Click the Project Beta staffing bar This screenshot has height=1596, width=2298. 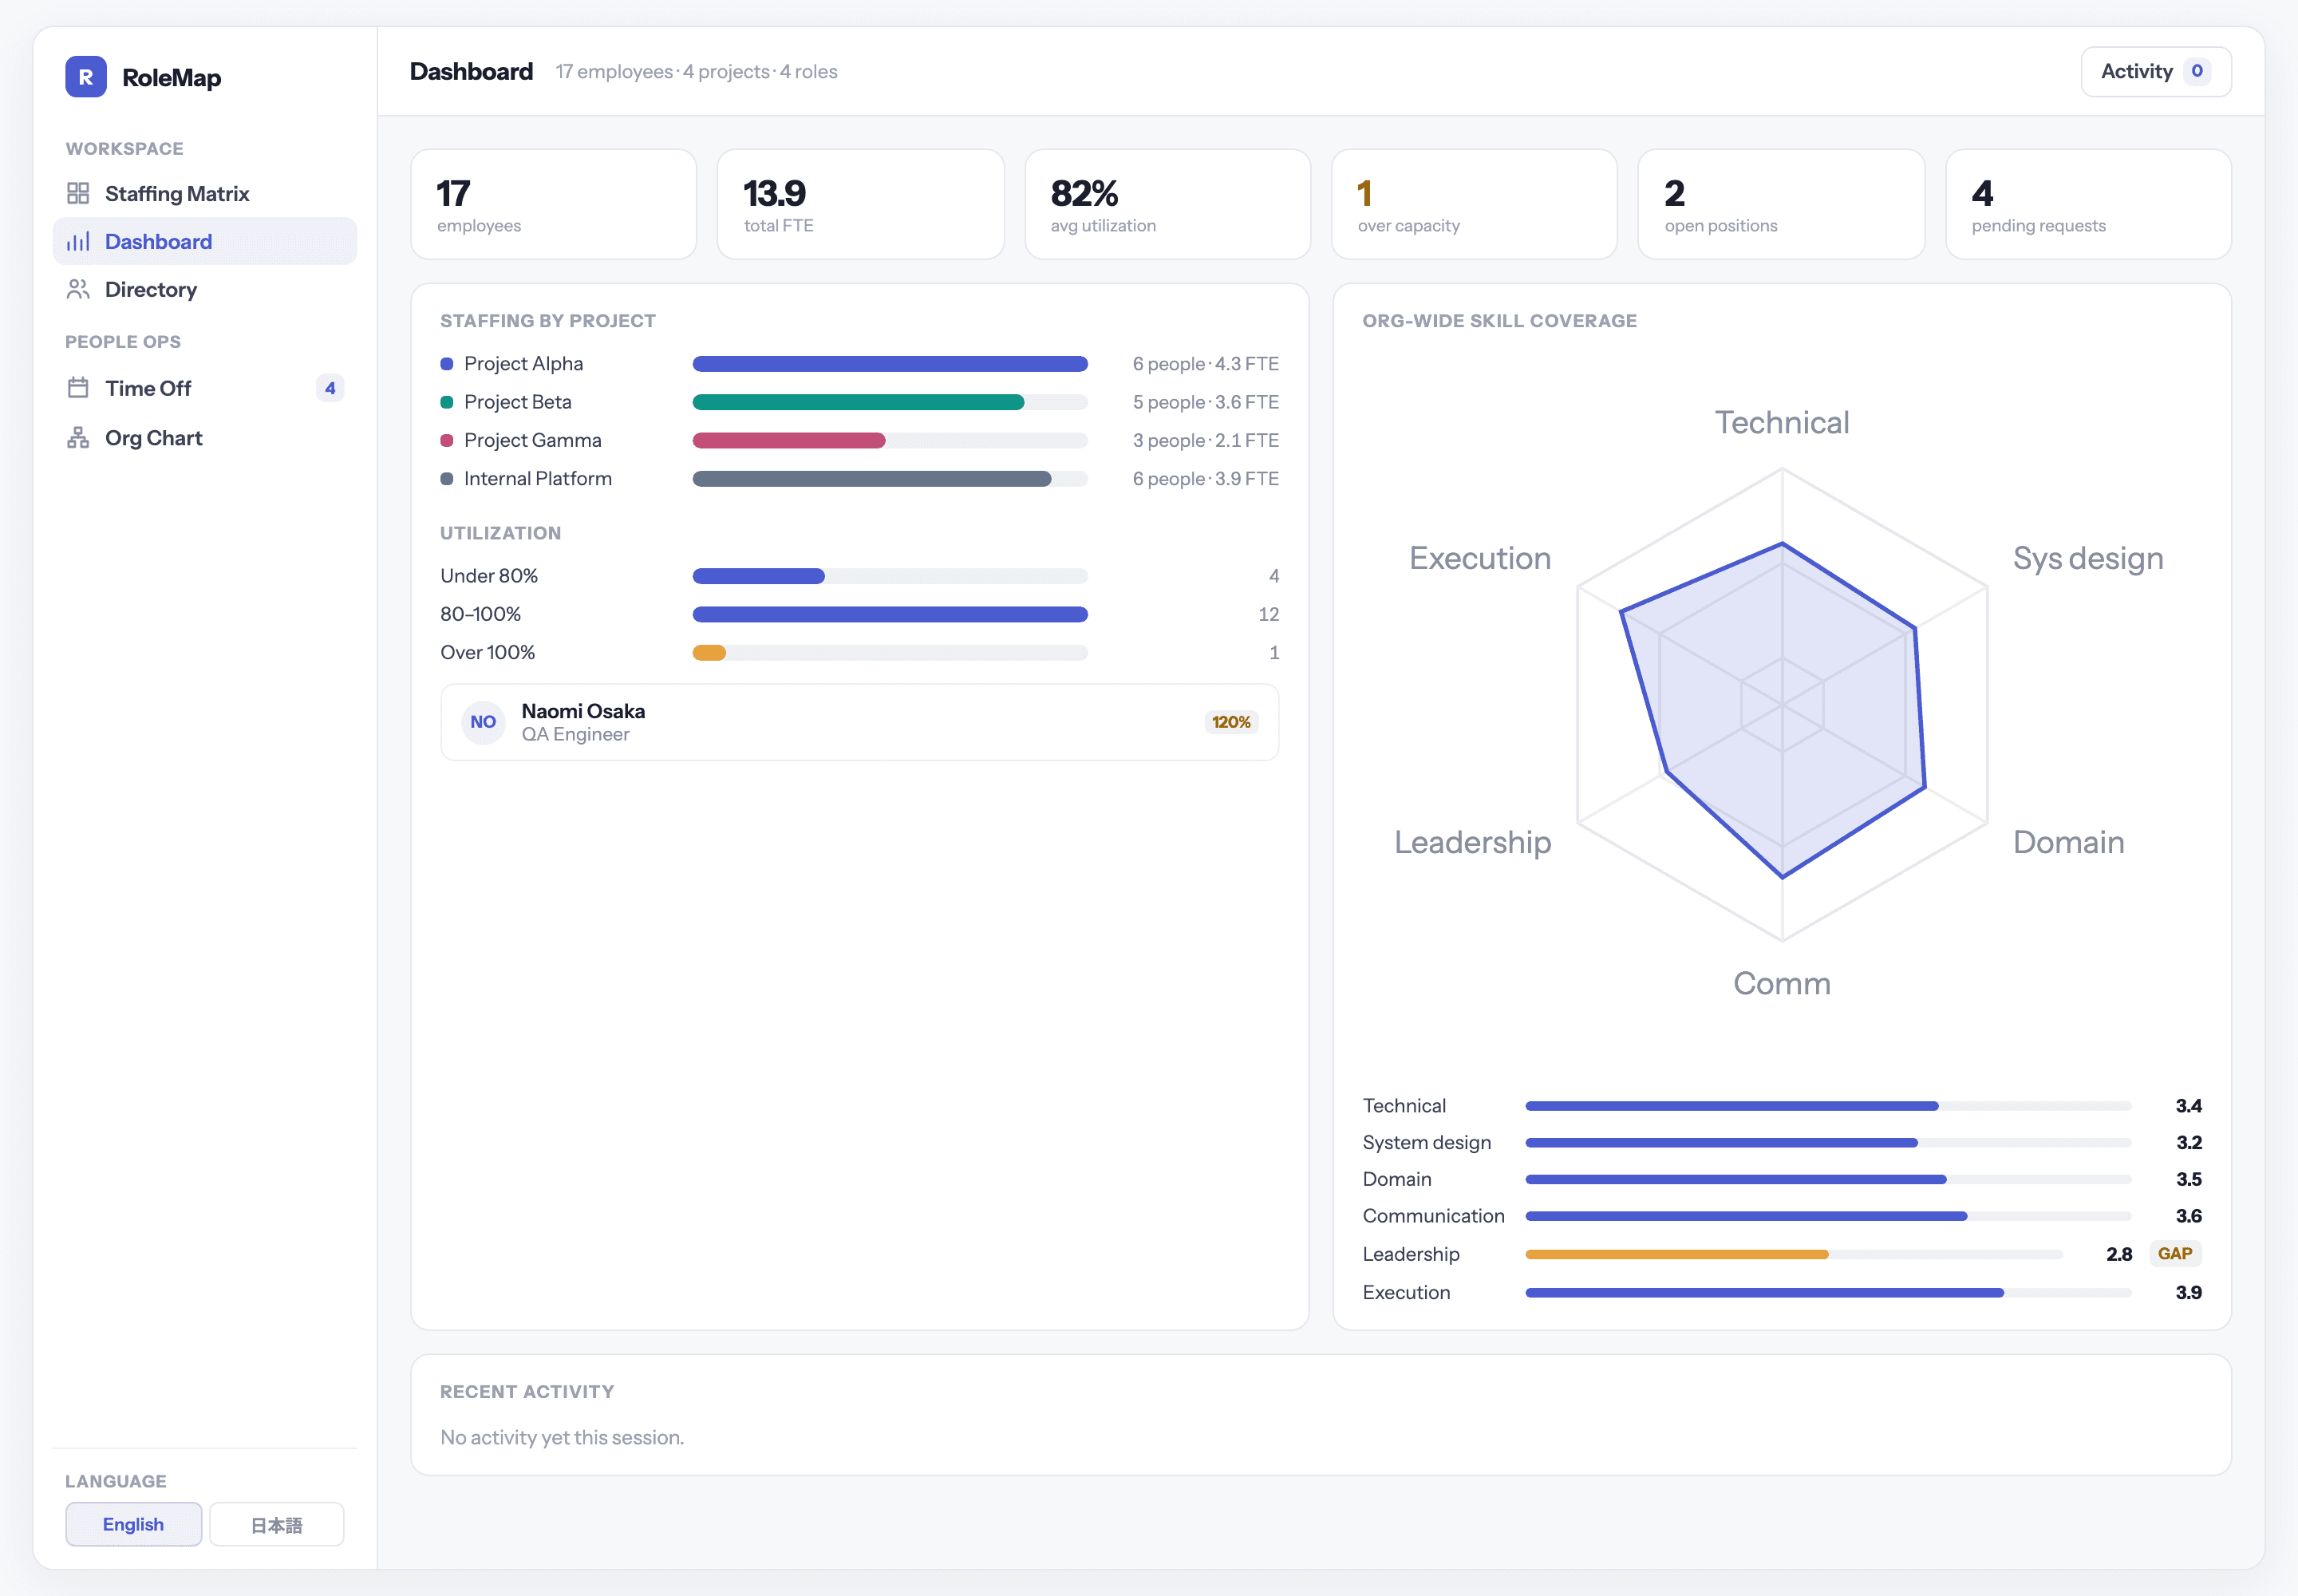point(890,402)
